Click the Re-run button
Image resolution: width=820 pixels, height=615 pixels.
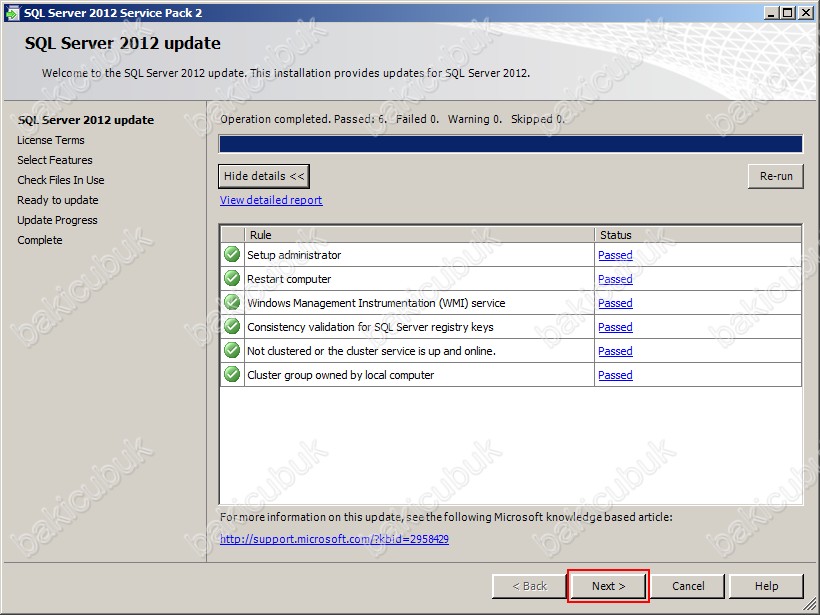776,176
